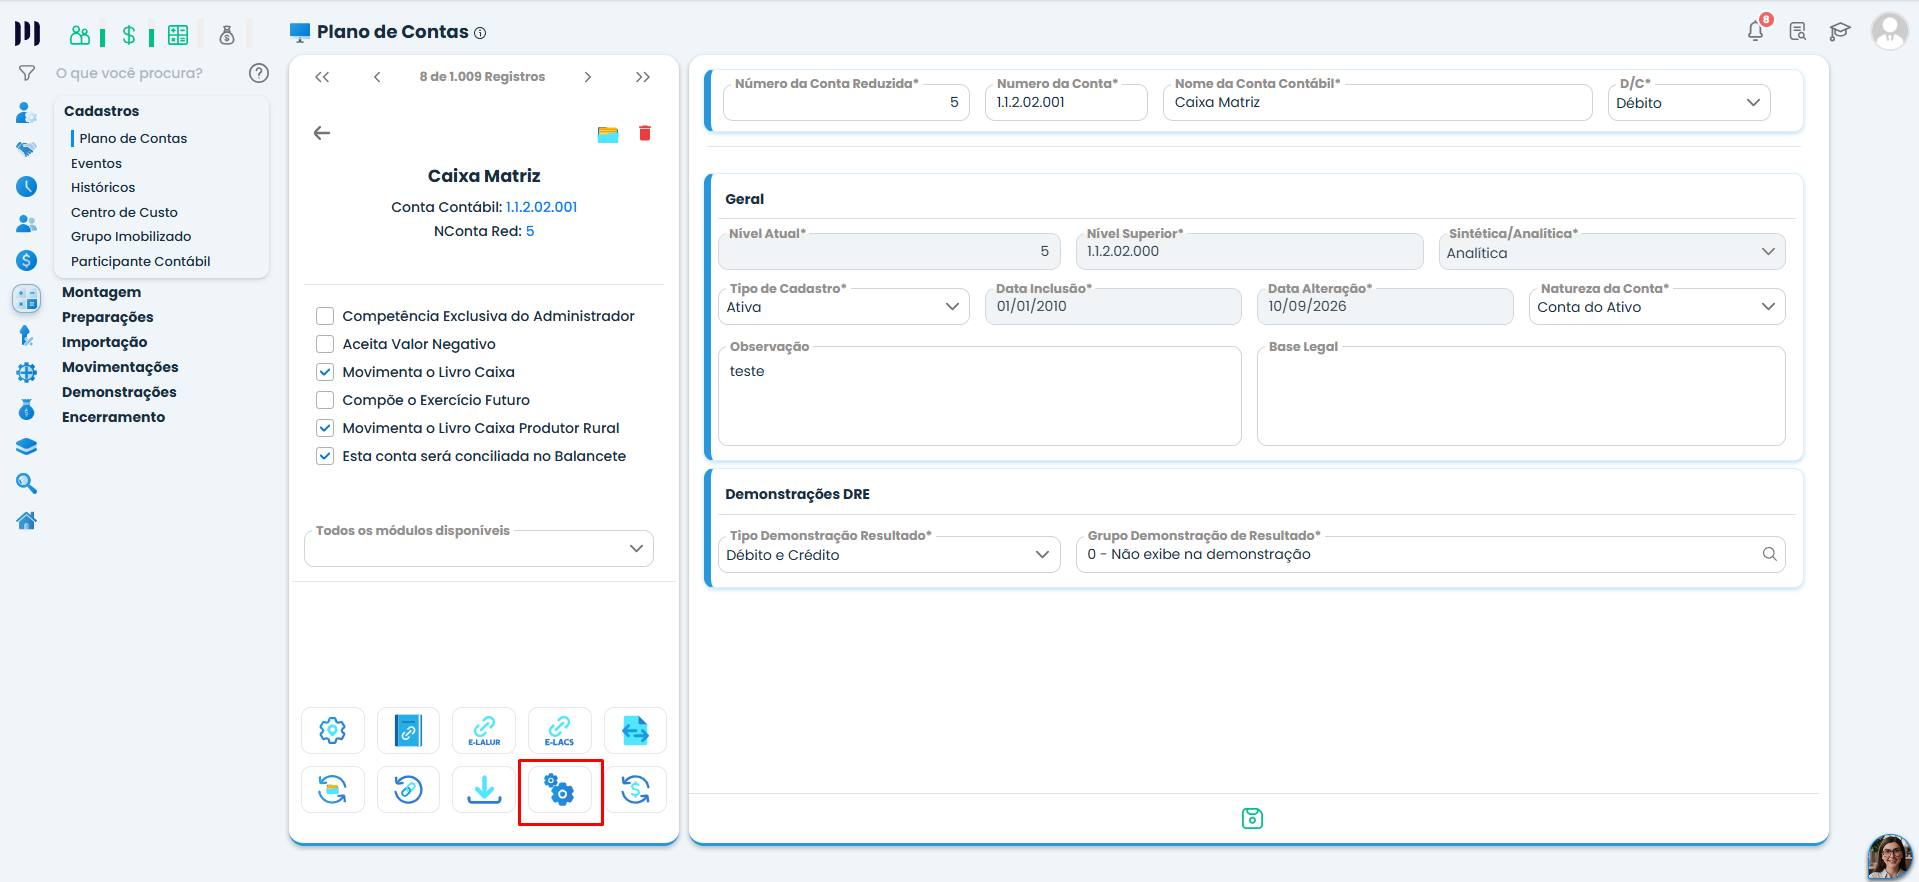Toggle Esta conta será conciliada no Balancete
1919x882 pixels.
pos(325,456)
